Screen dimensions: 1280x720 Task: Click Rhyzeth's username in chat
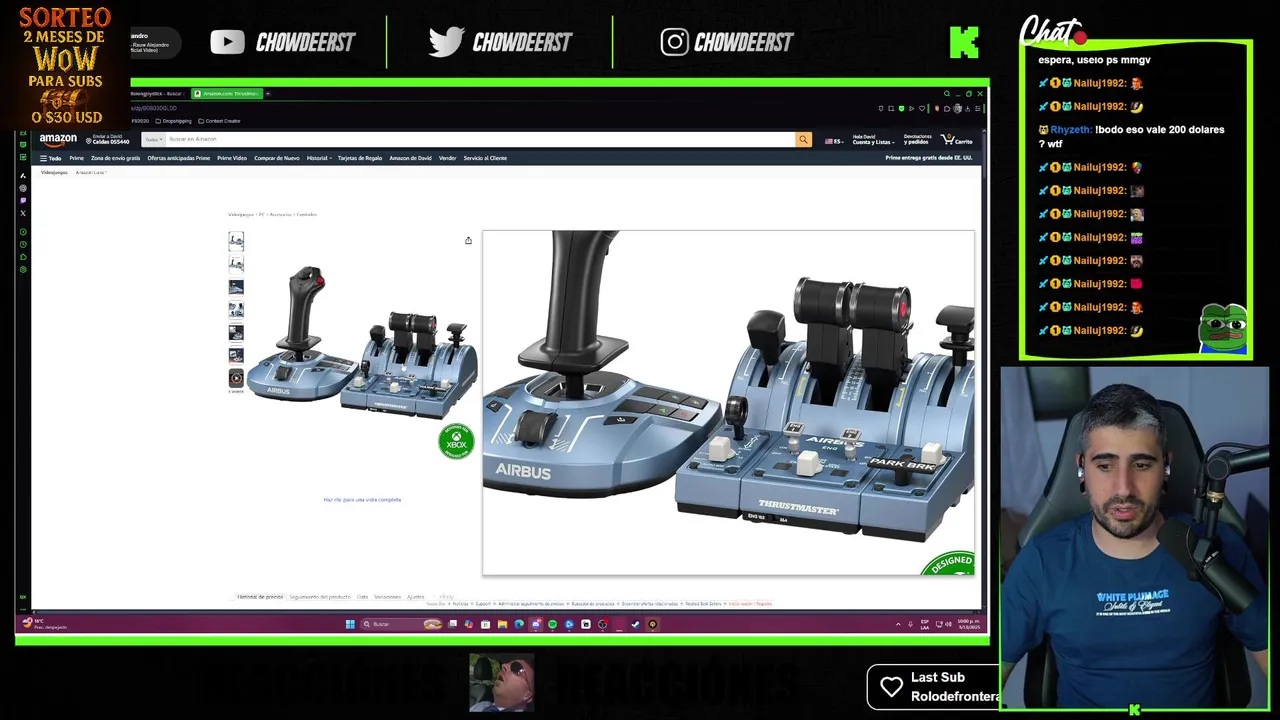1070,130
